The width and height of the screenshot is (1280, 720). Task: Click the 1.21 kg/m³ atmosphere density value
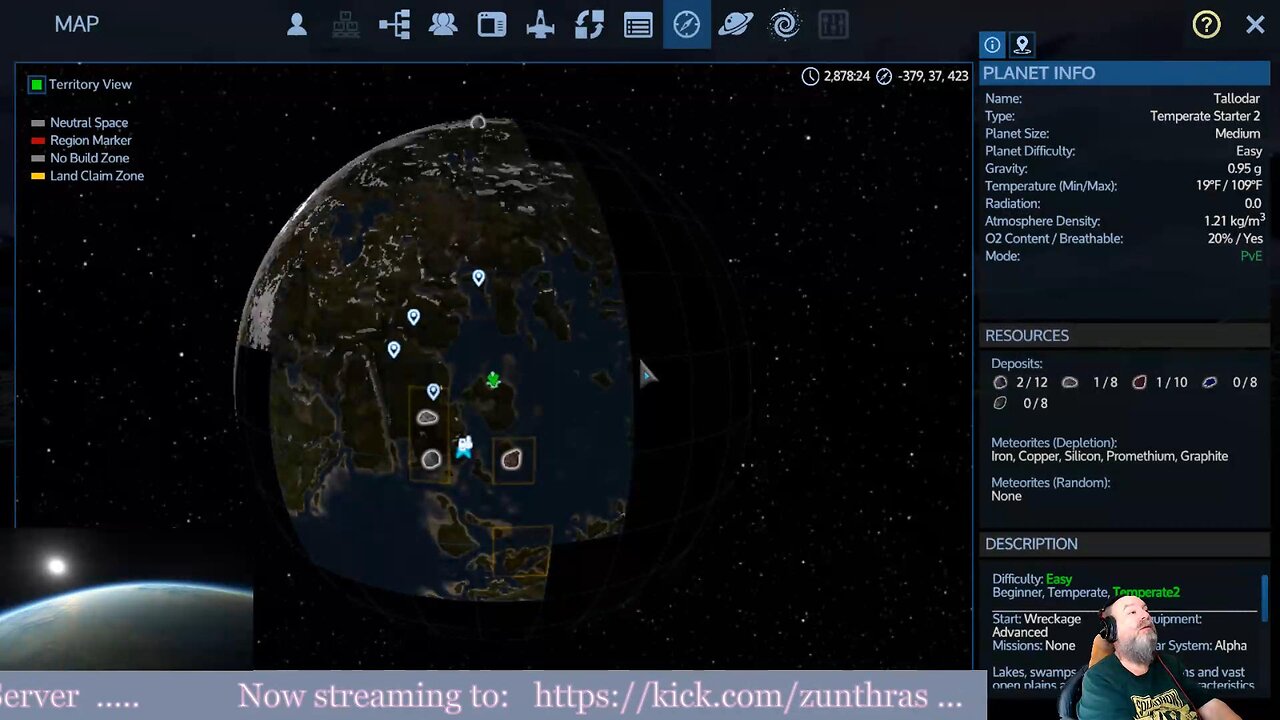[x=1234, y=220]
